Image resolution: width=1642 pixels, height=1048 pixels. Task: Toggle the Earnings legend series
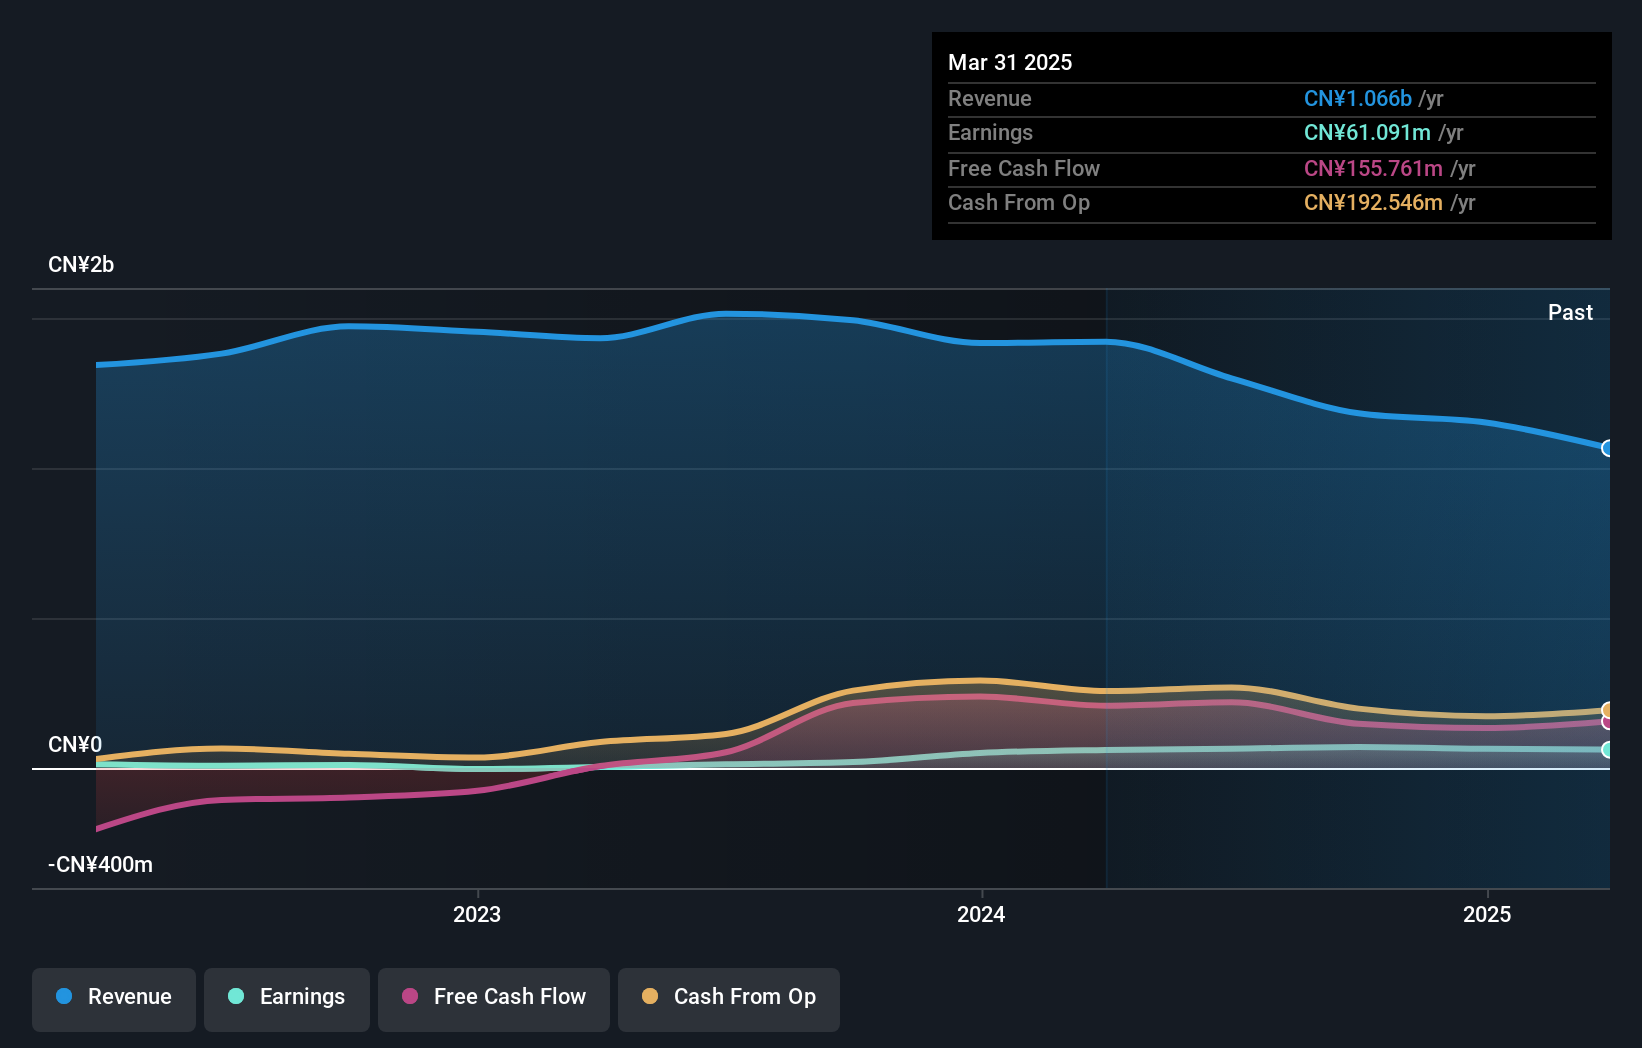(287, 998)
